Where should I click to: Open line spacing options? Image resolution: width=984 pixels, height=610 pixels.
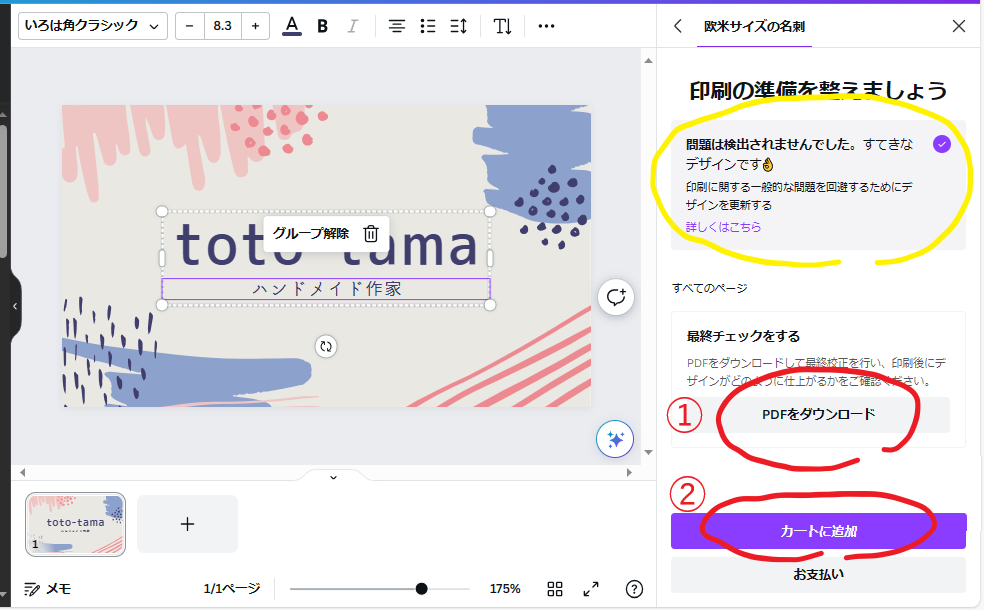459,26
